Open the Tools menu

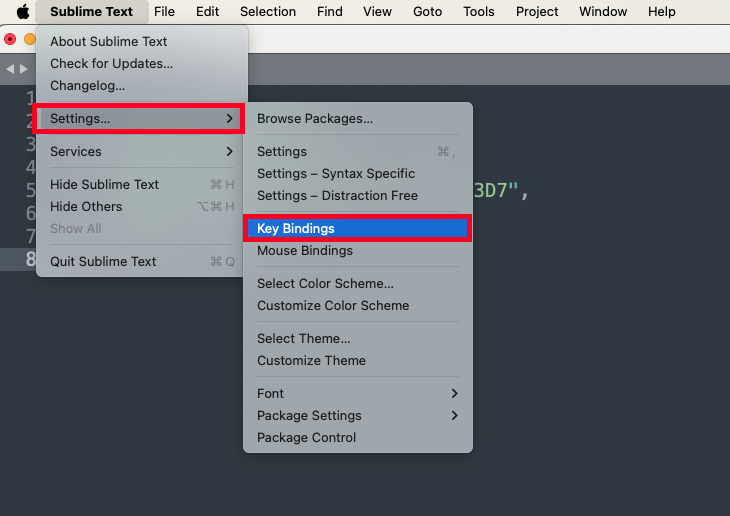click(x=479, y=11)
